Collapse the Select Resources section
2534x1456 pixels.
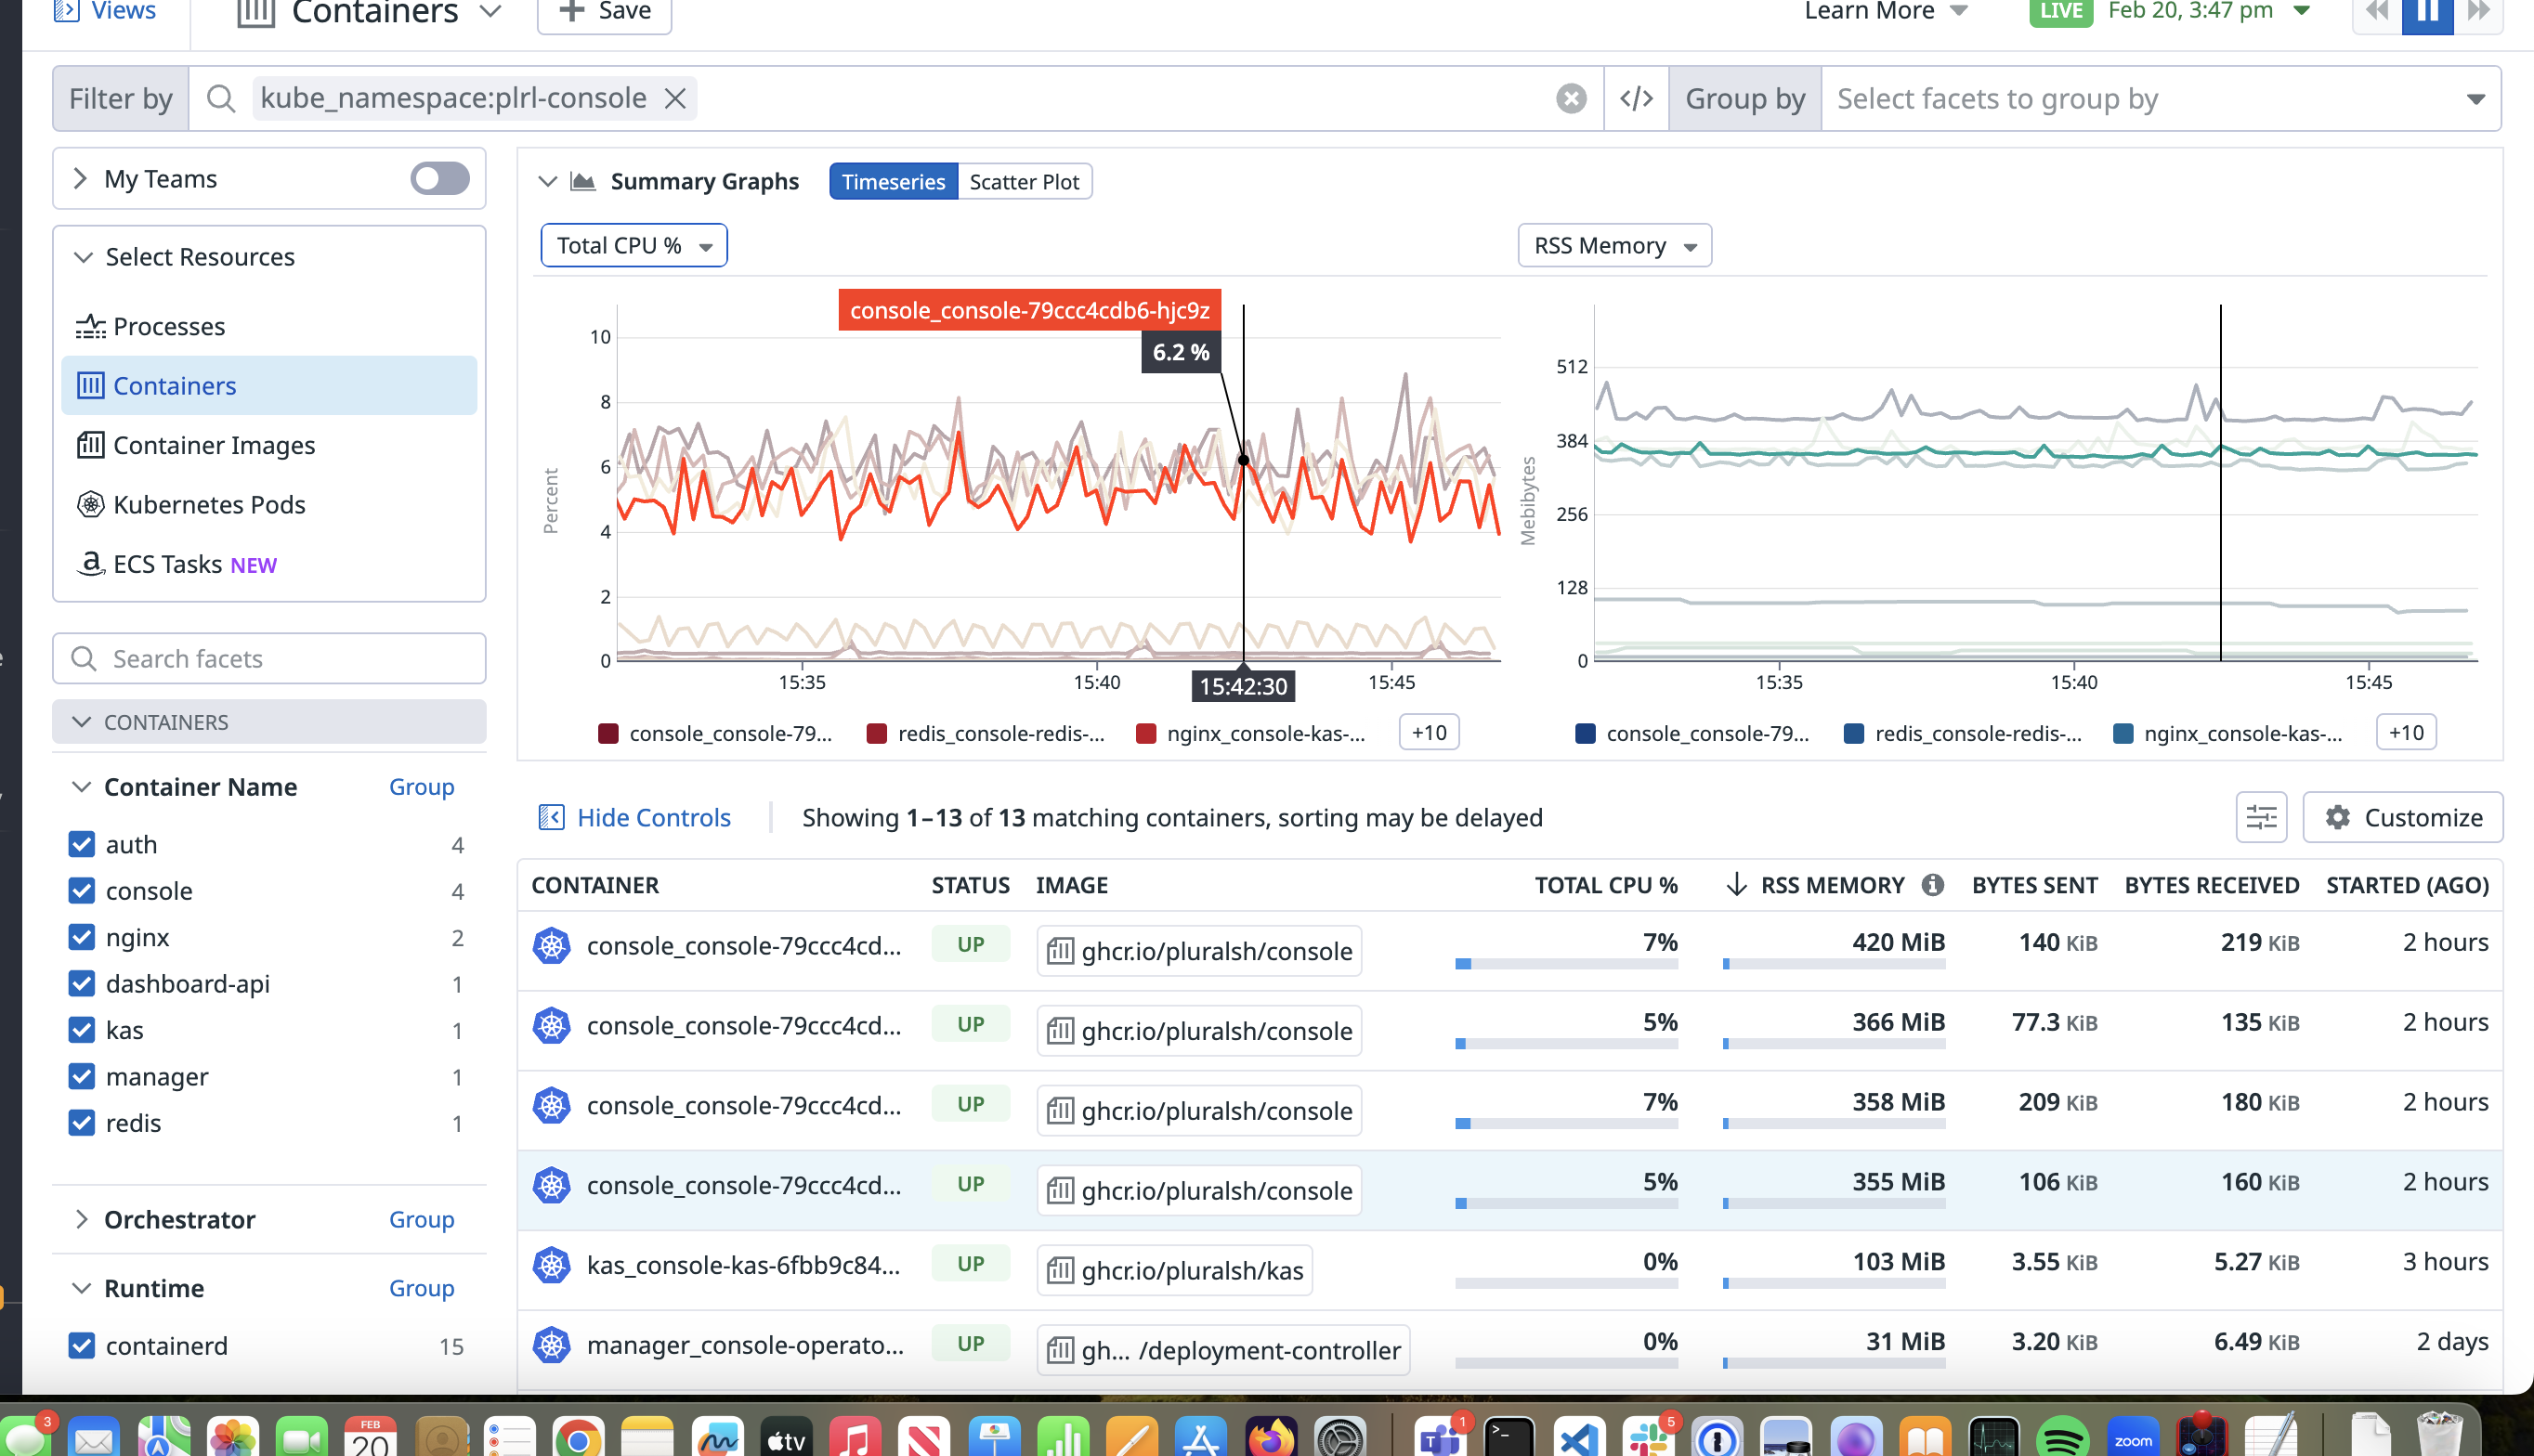83,257
